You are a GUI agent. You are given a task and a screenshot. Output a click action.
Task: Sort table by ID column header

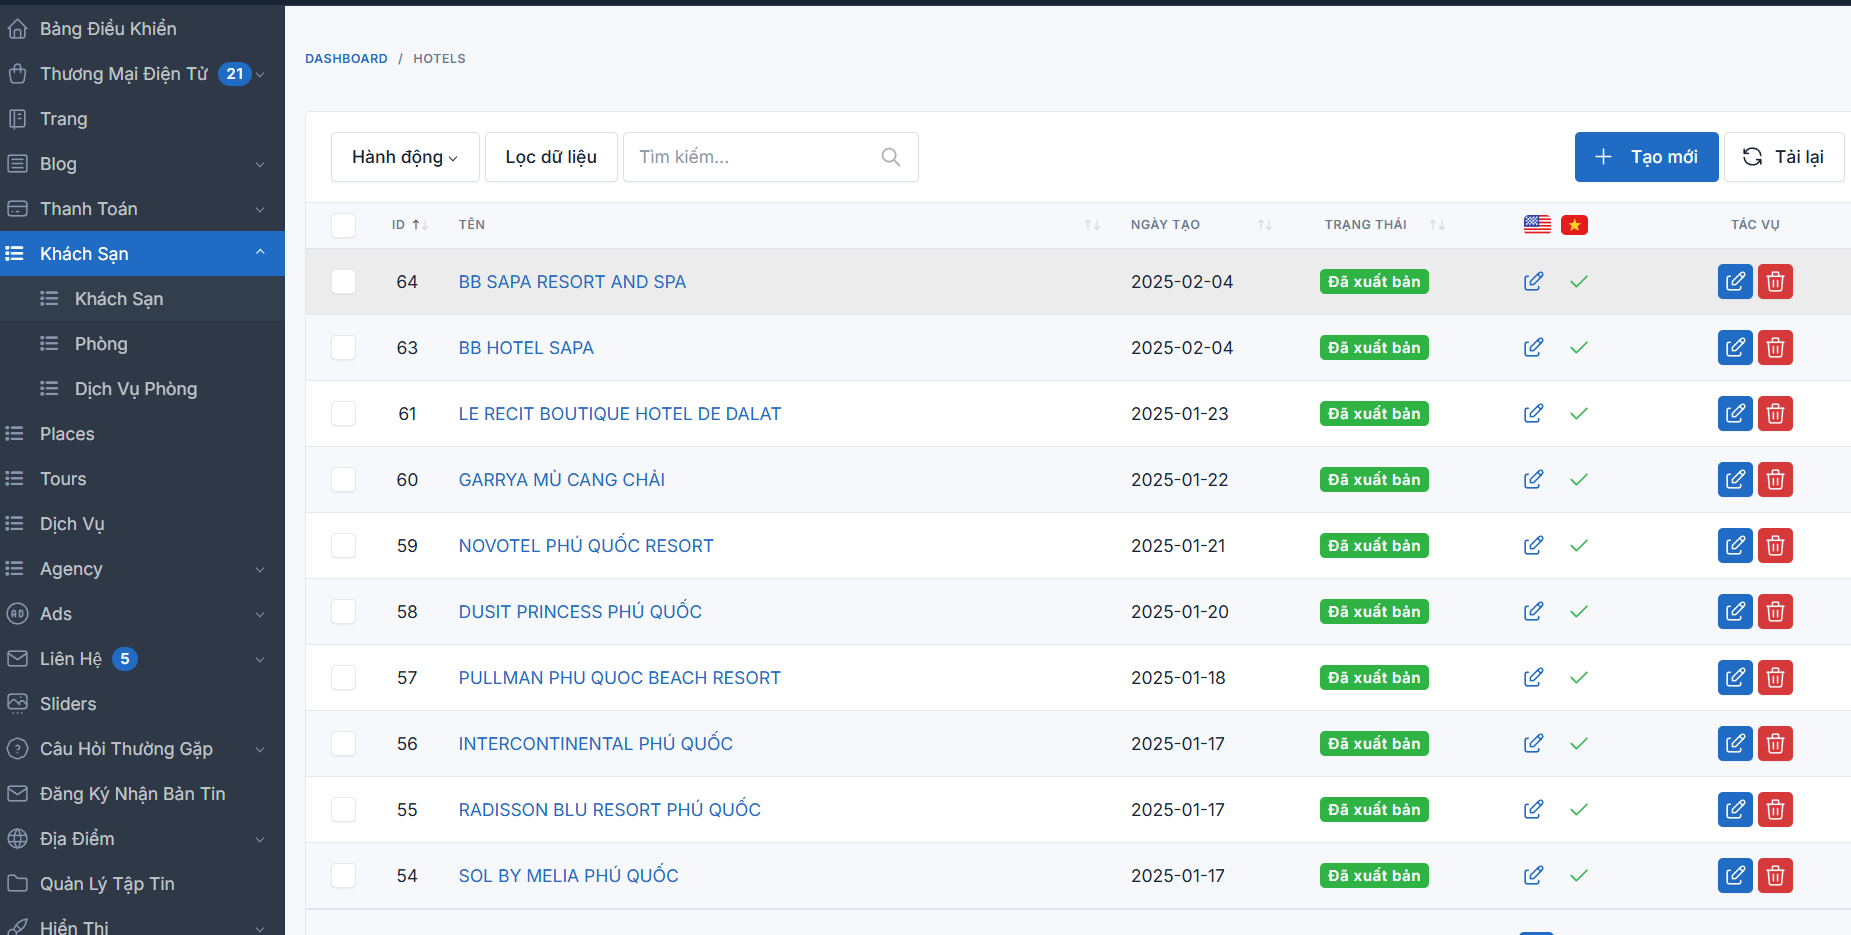[410, 225]
